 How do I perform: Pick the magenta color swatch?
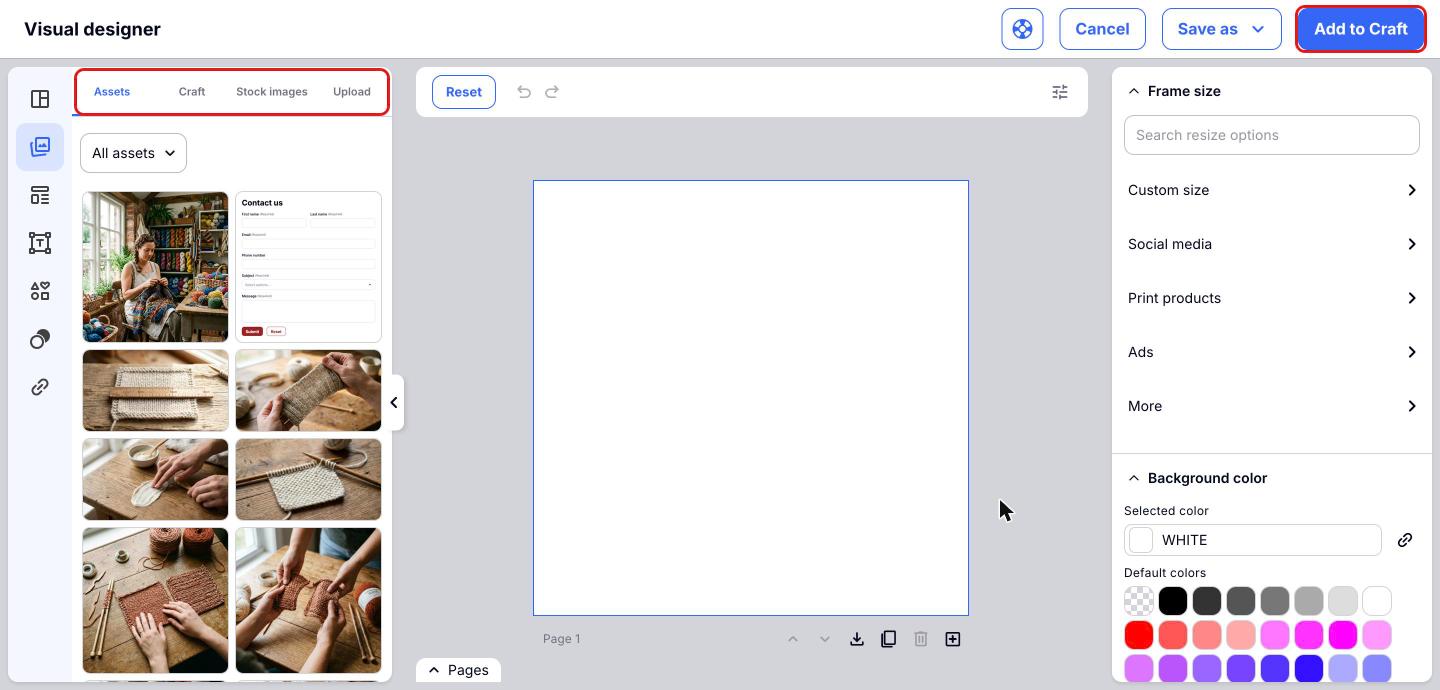1343,635
